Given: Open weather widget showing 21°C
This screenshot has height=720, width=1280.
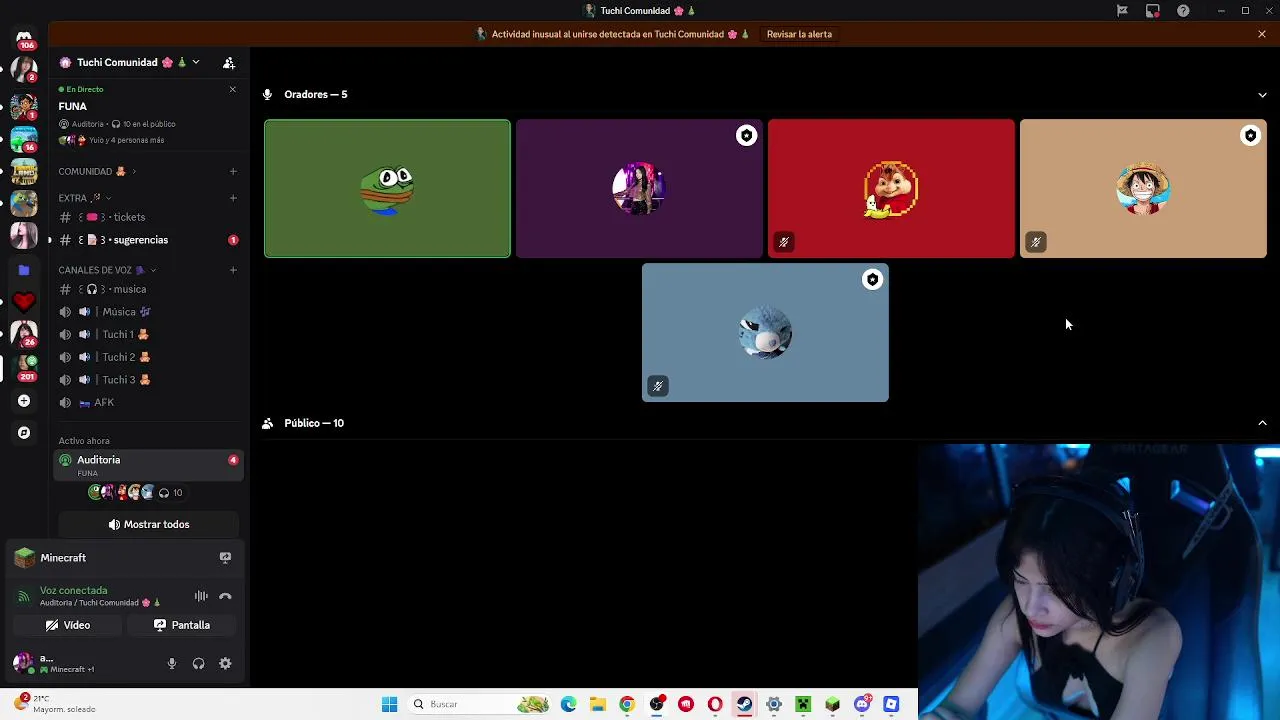Looking at the screenshot, I should 55,703.
